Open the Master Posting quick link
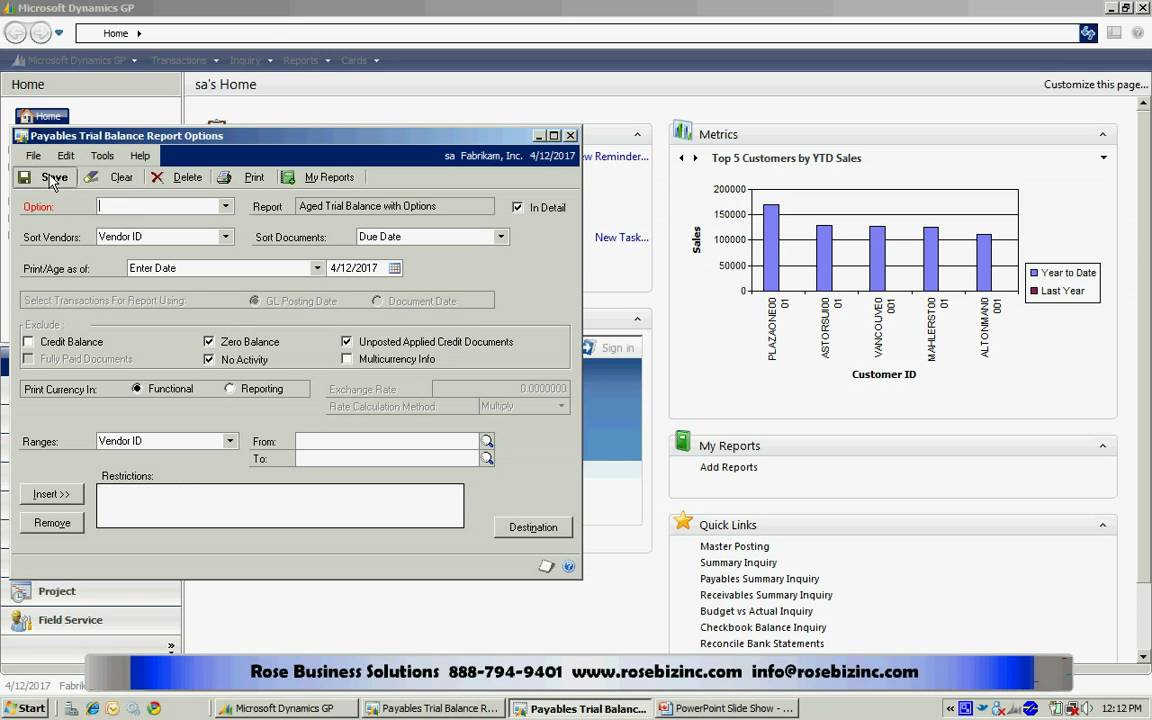Image resolution: width=1152 pixels, height=720 pixels. click(x=735, y=547)
